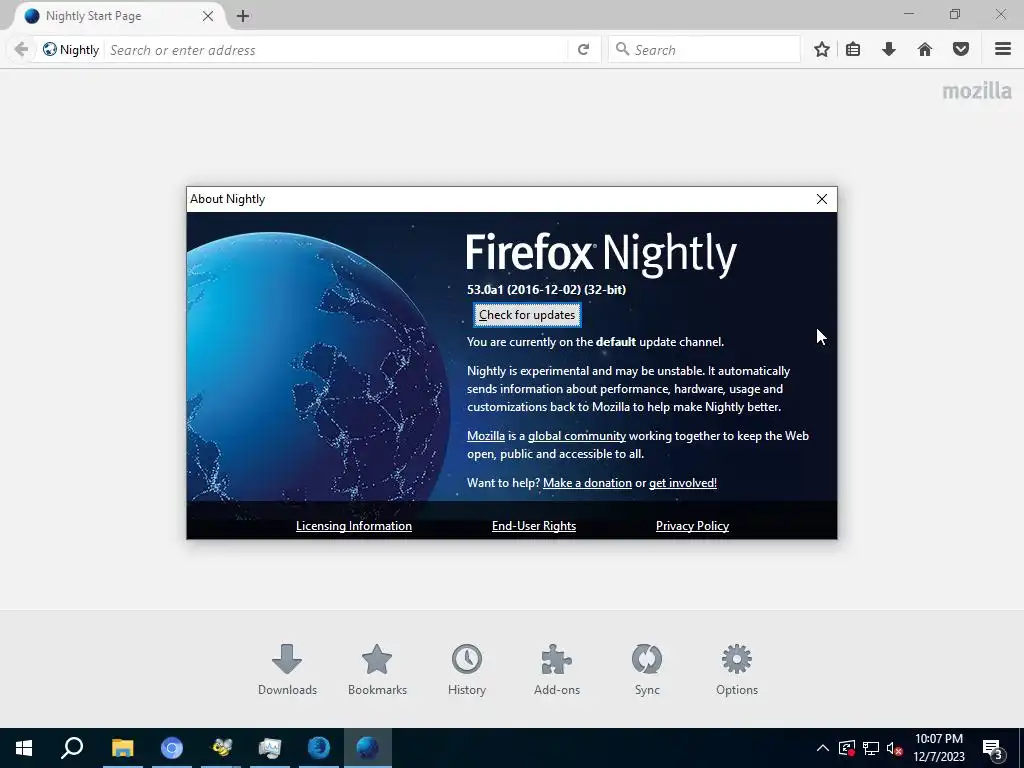The width and height of the screenshot is (1024, 768).
Task: Go to the home page icon
Action: [925, 49]
